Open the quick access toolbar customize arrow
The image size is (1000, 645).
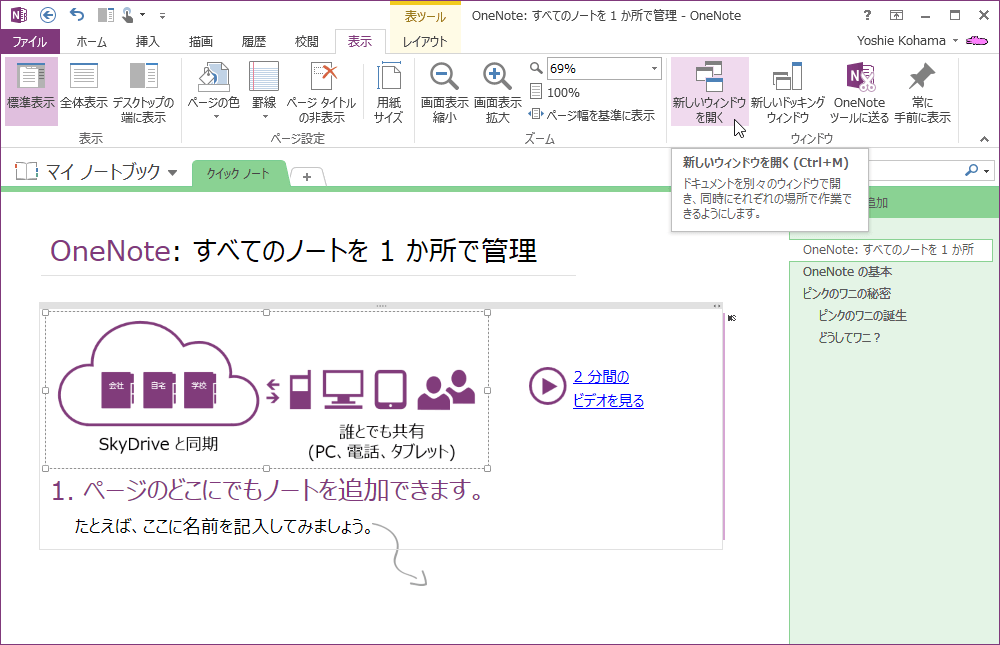(x=163, y=15)
